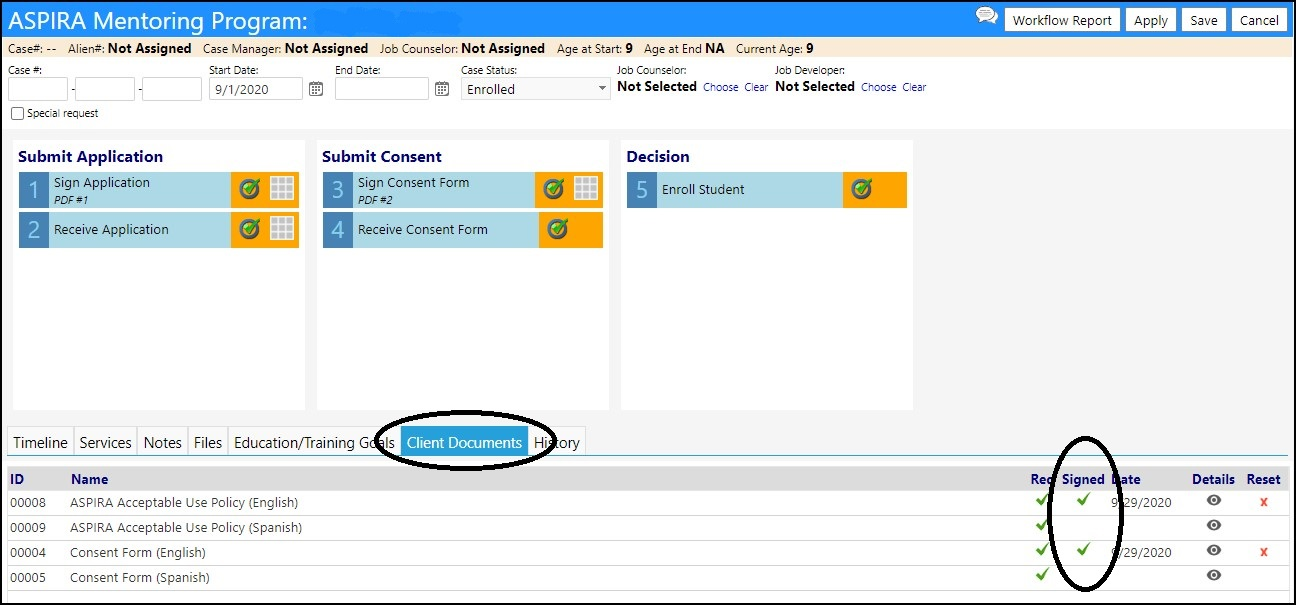Click checkmark icon for Receive Consent Form step
The width and height of the screenshot is (1296, 605).
558,229
